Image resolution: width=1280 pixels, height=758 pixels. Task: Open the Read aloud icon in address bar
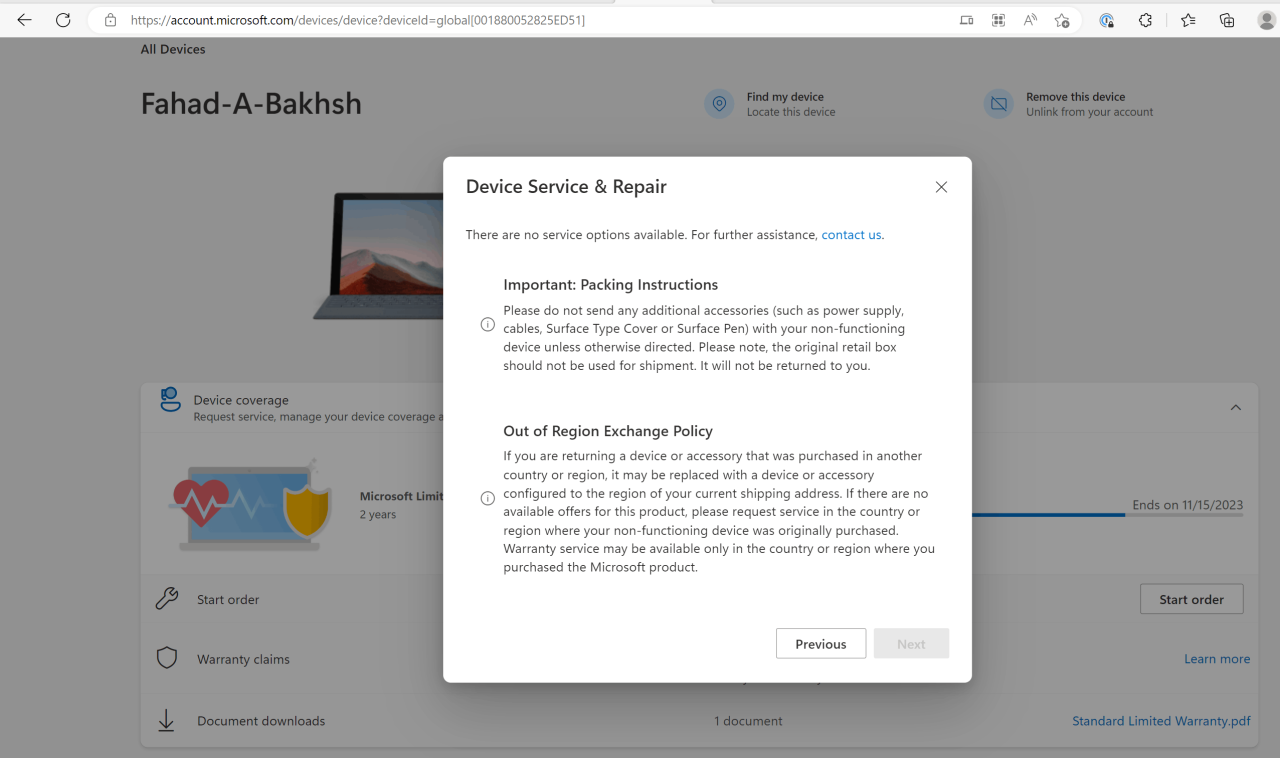pyautogui.click(x=1030, y=20)
